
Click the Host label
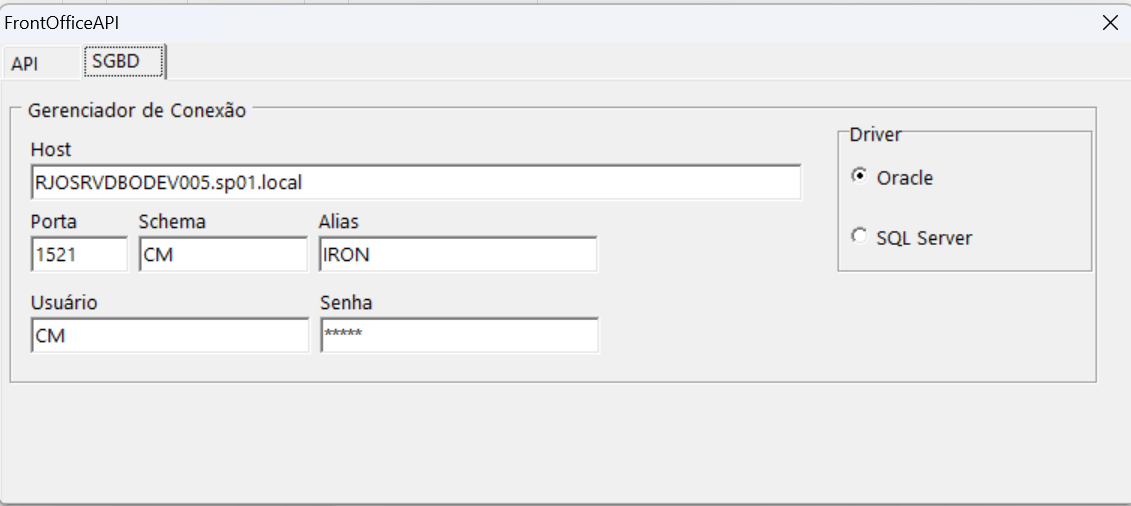[x=51, y=149]
